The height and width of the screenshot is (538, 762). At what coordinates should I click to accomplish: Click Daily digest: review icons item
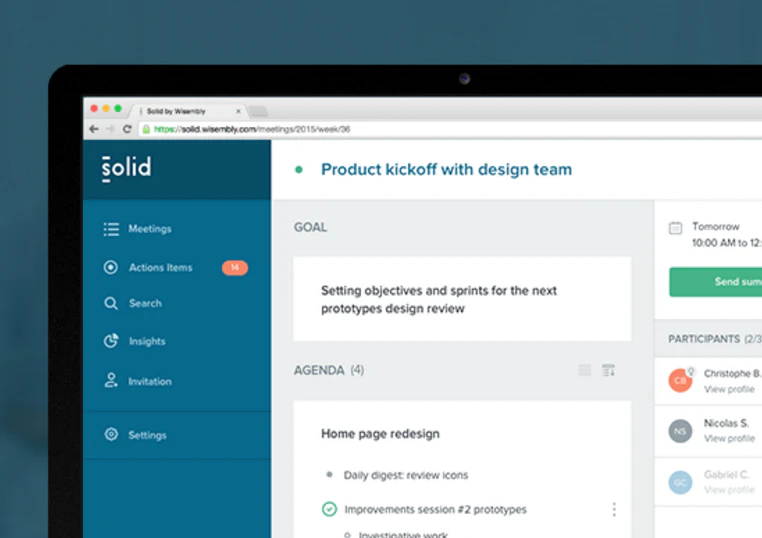[x=406, y=475]
